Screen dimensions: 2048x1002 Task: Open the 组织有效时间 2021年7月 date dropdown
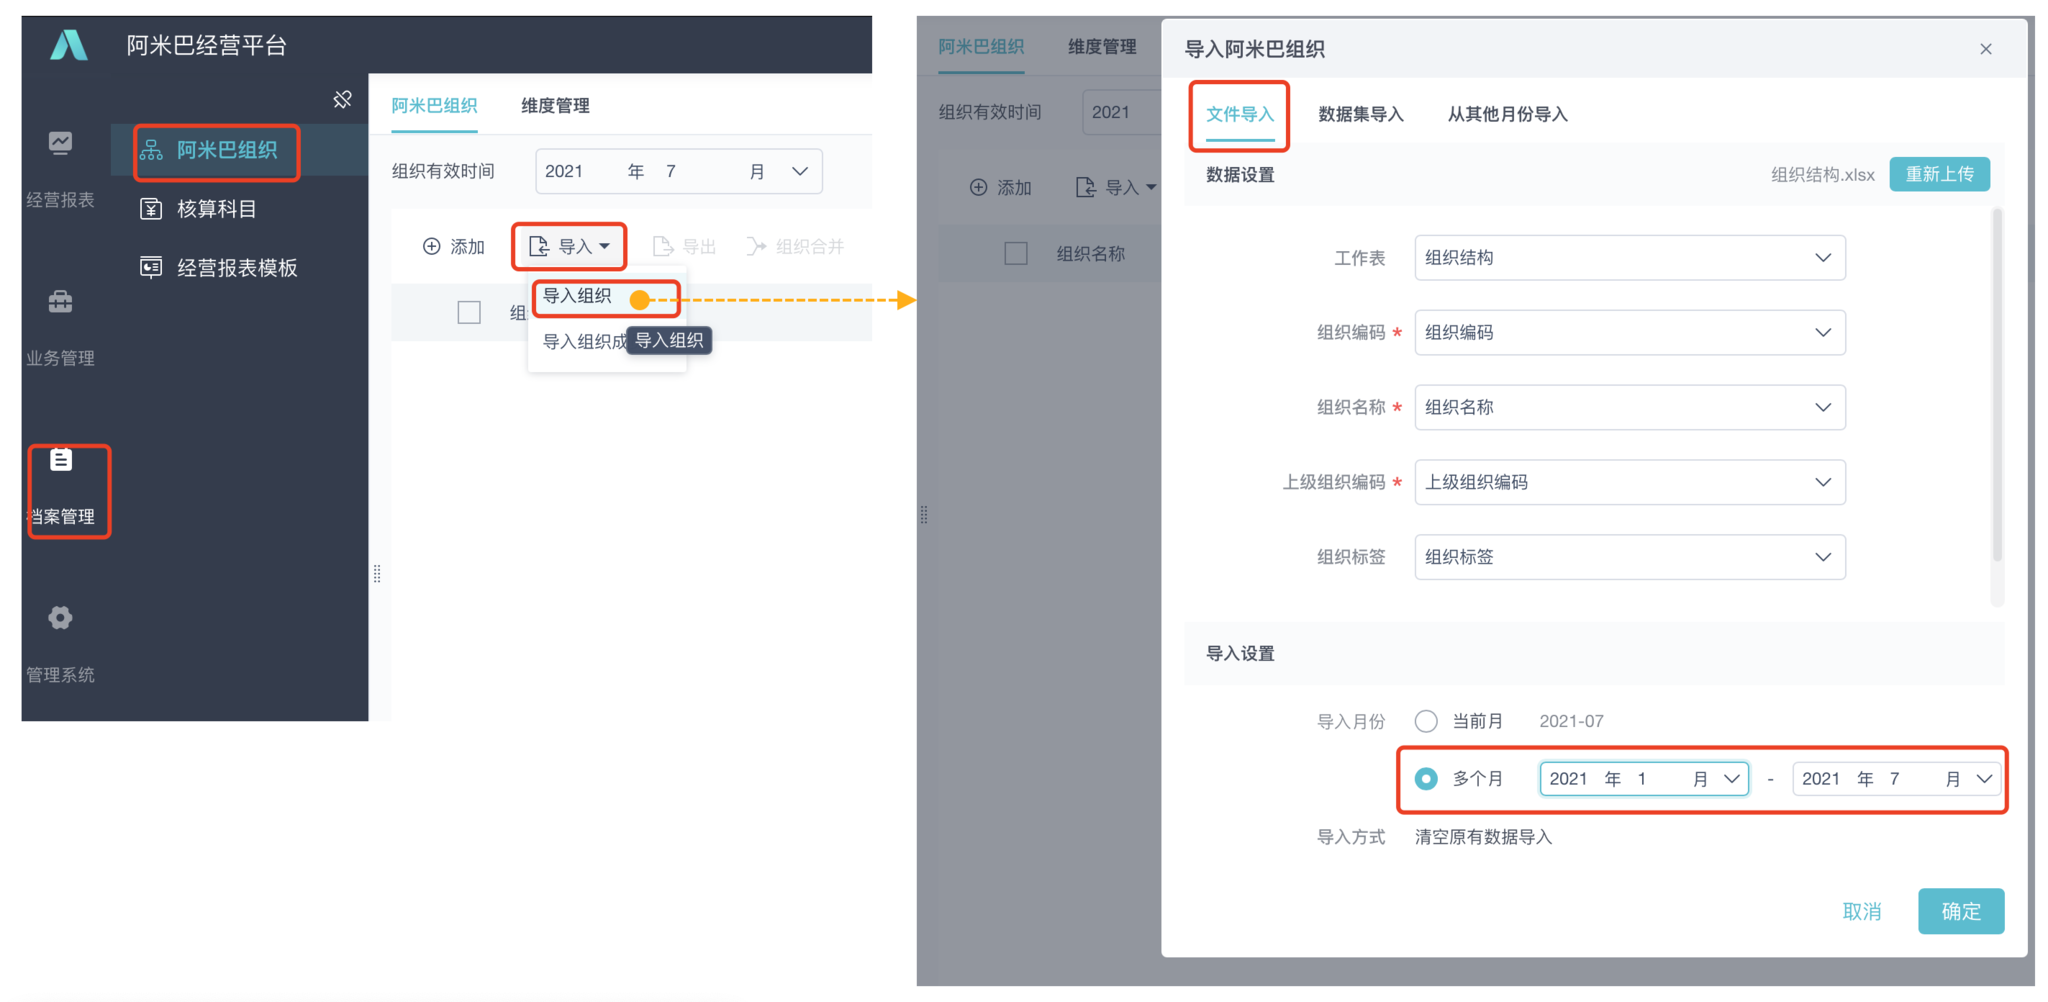click(679, 171)
